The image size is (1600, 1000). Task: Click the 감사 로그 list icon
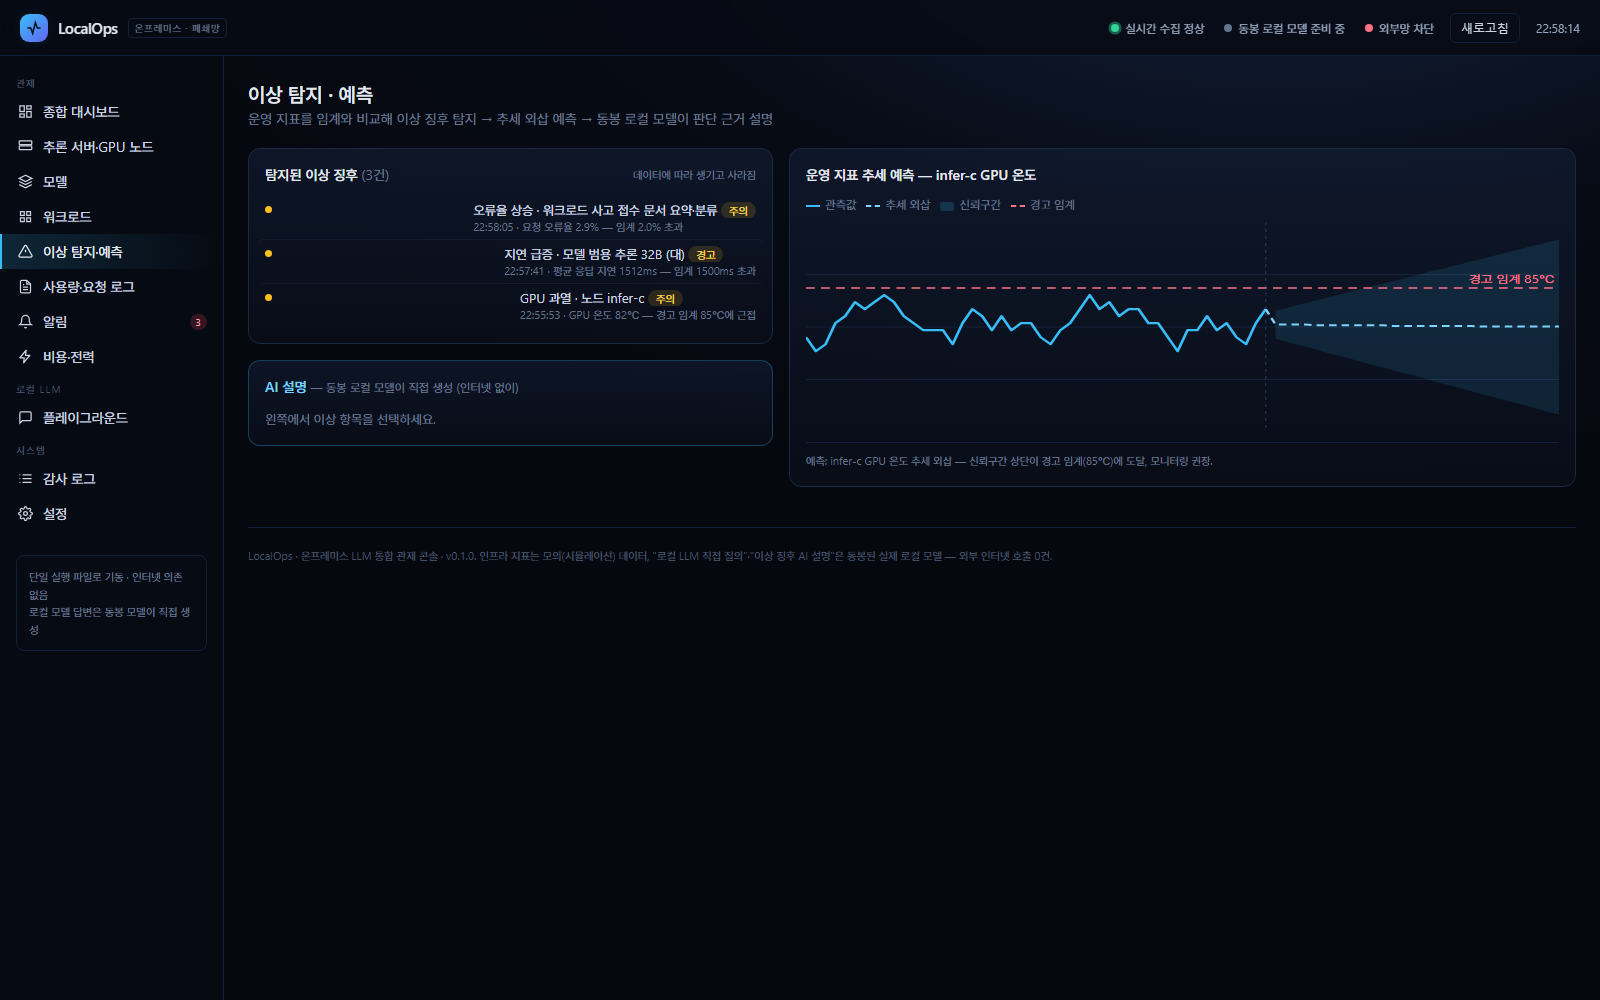point(26,479)
